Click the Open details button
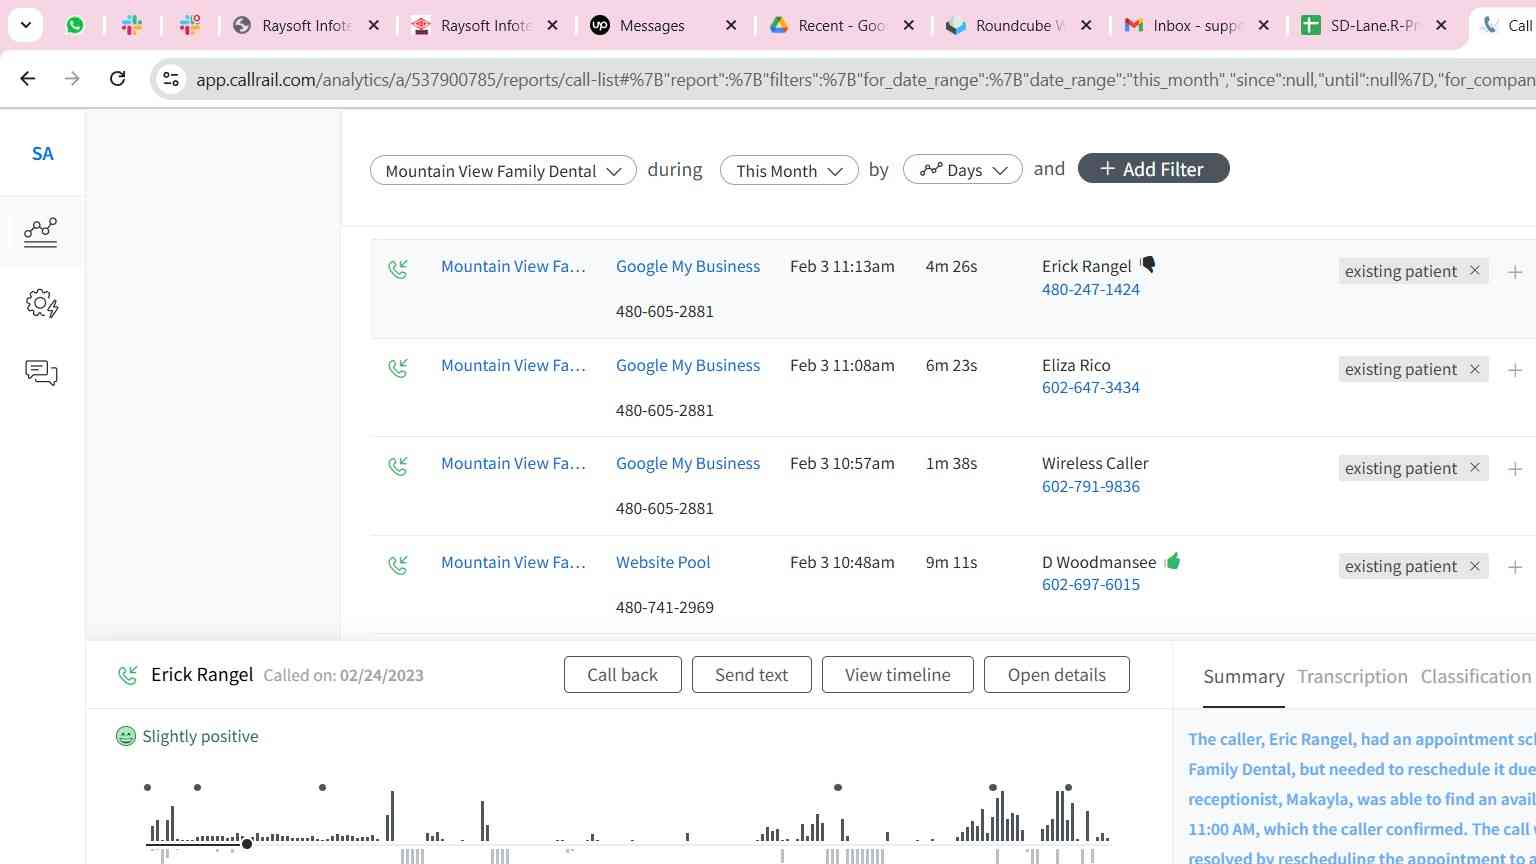 tap(1056, 674)
